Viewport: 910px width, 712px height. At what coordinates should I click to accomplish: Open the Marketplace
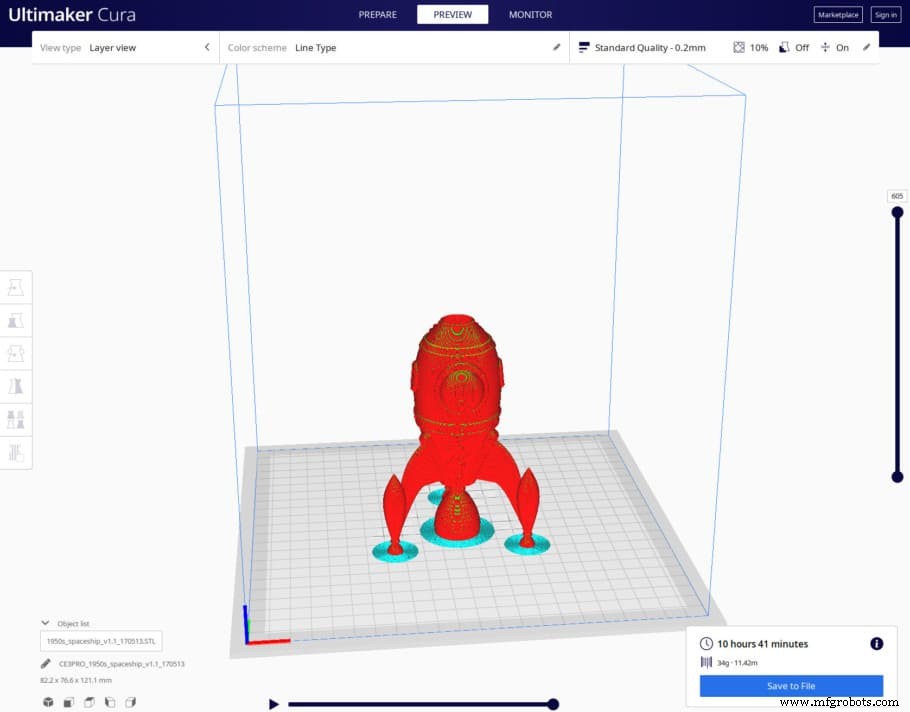838,14
